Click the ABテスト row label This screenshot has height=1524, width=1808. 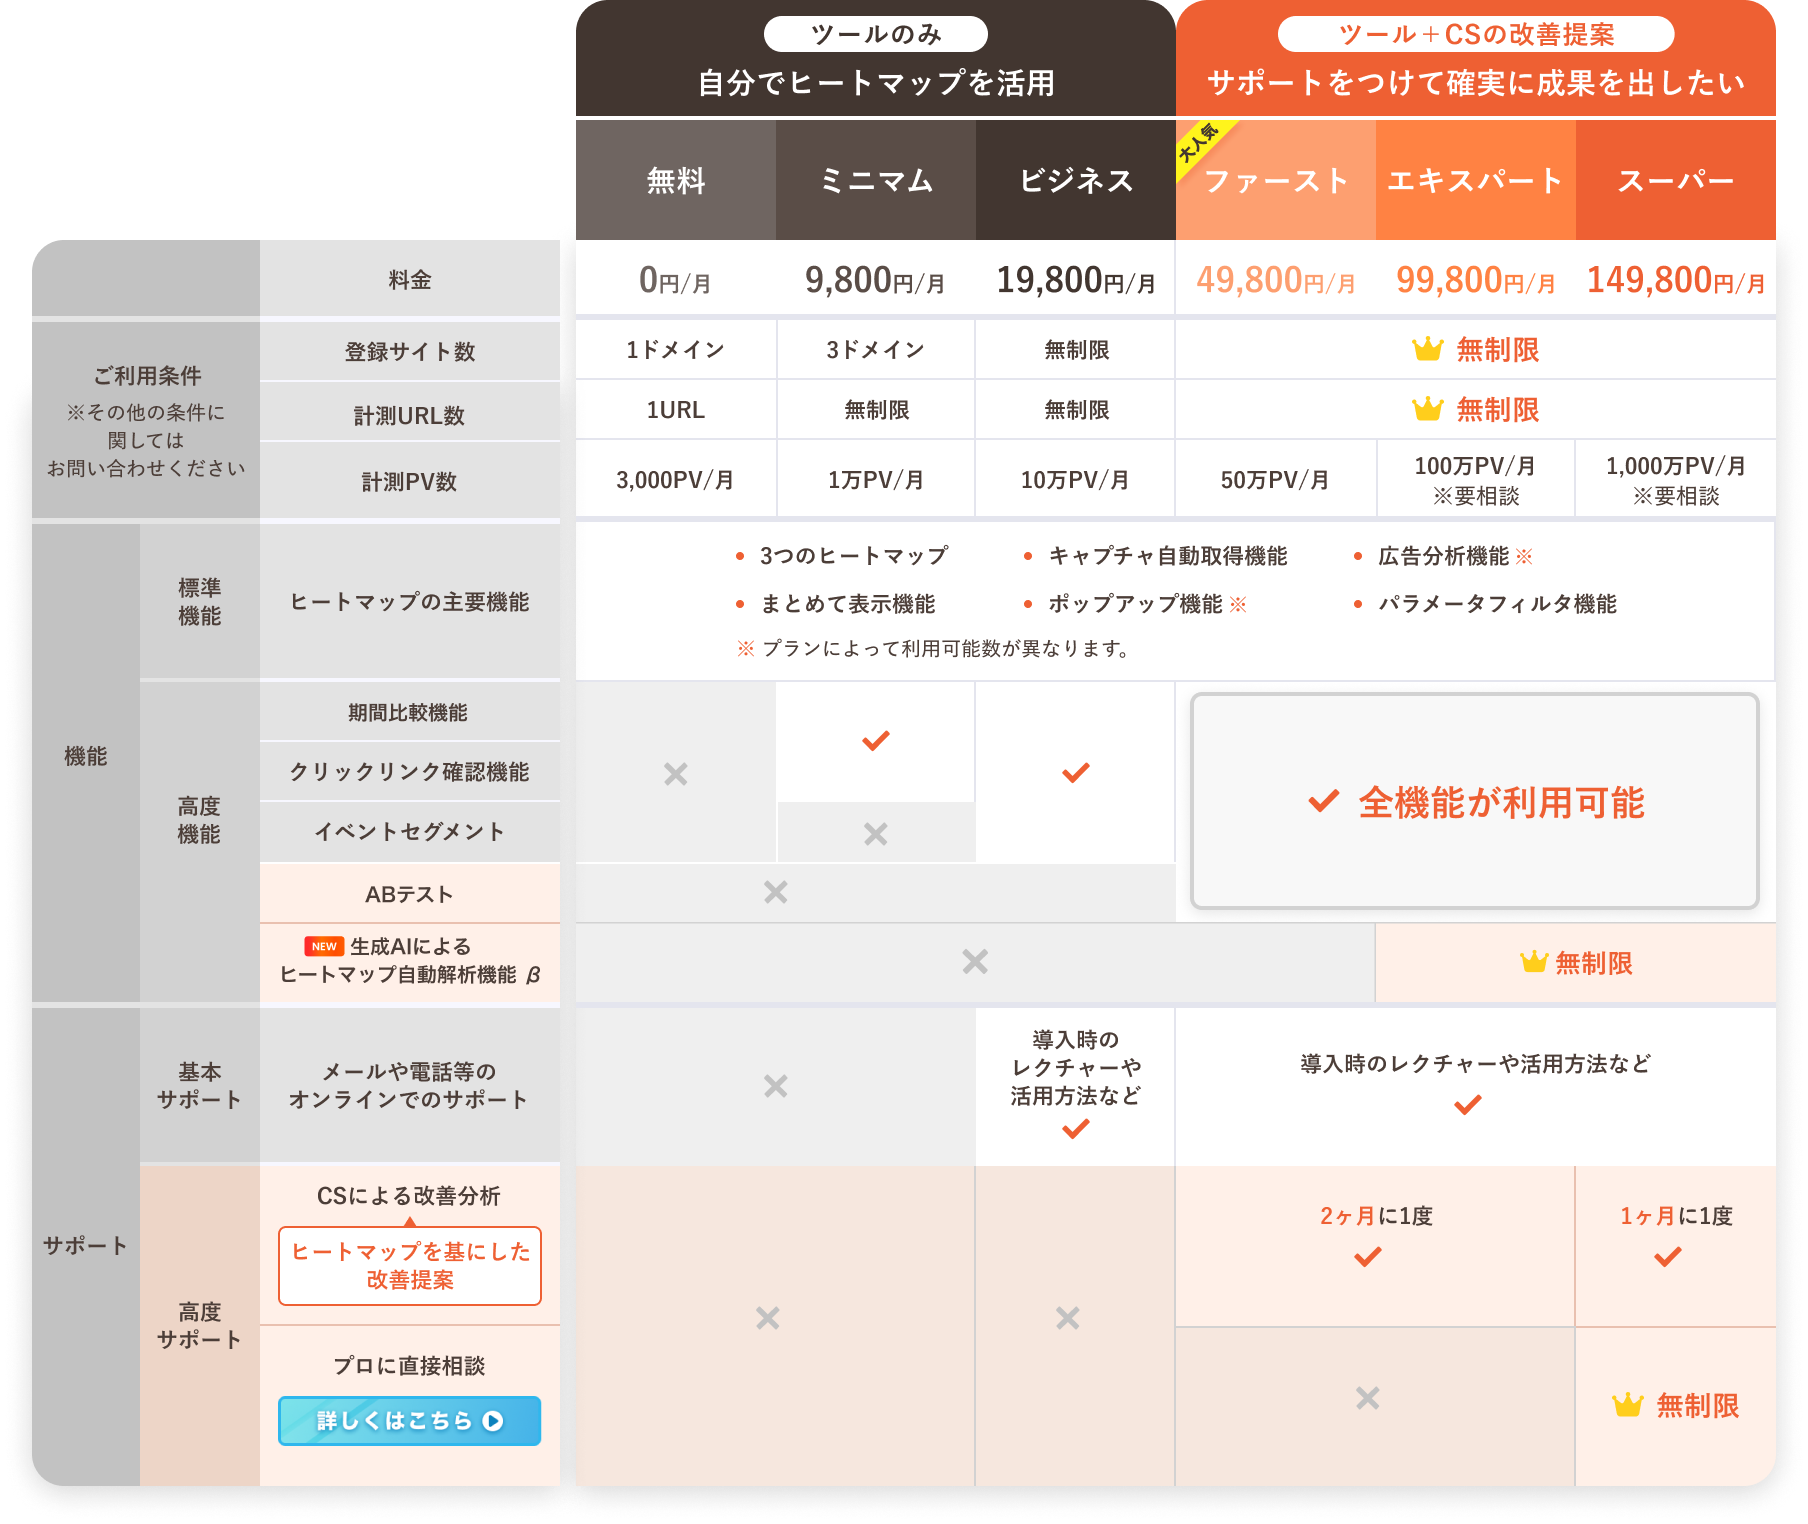click(409, 894)
